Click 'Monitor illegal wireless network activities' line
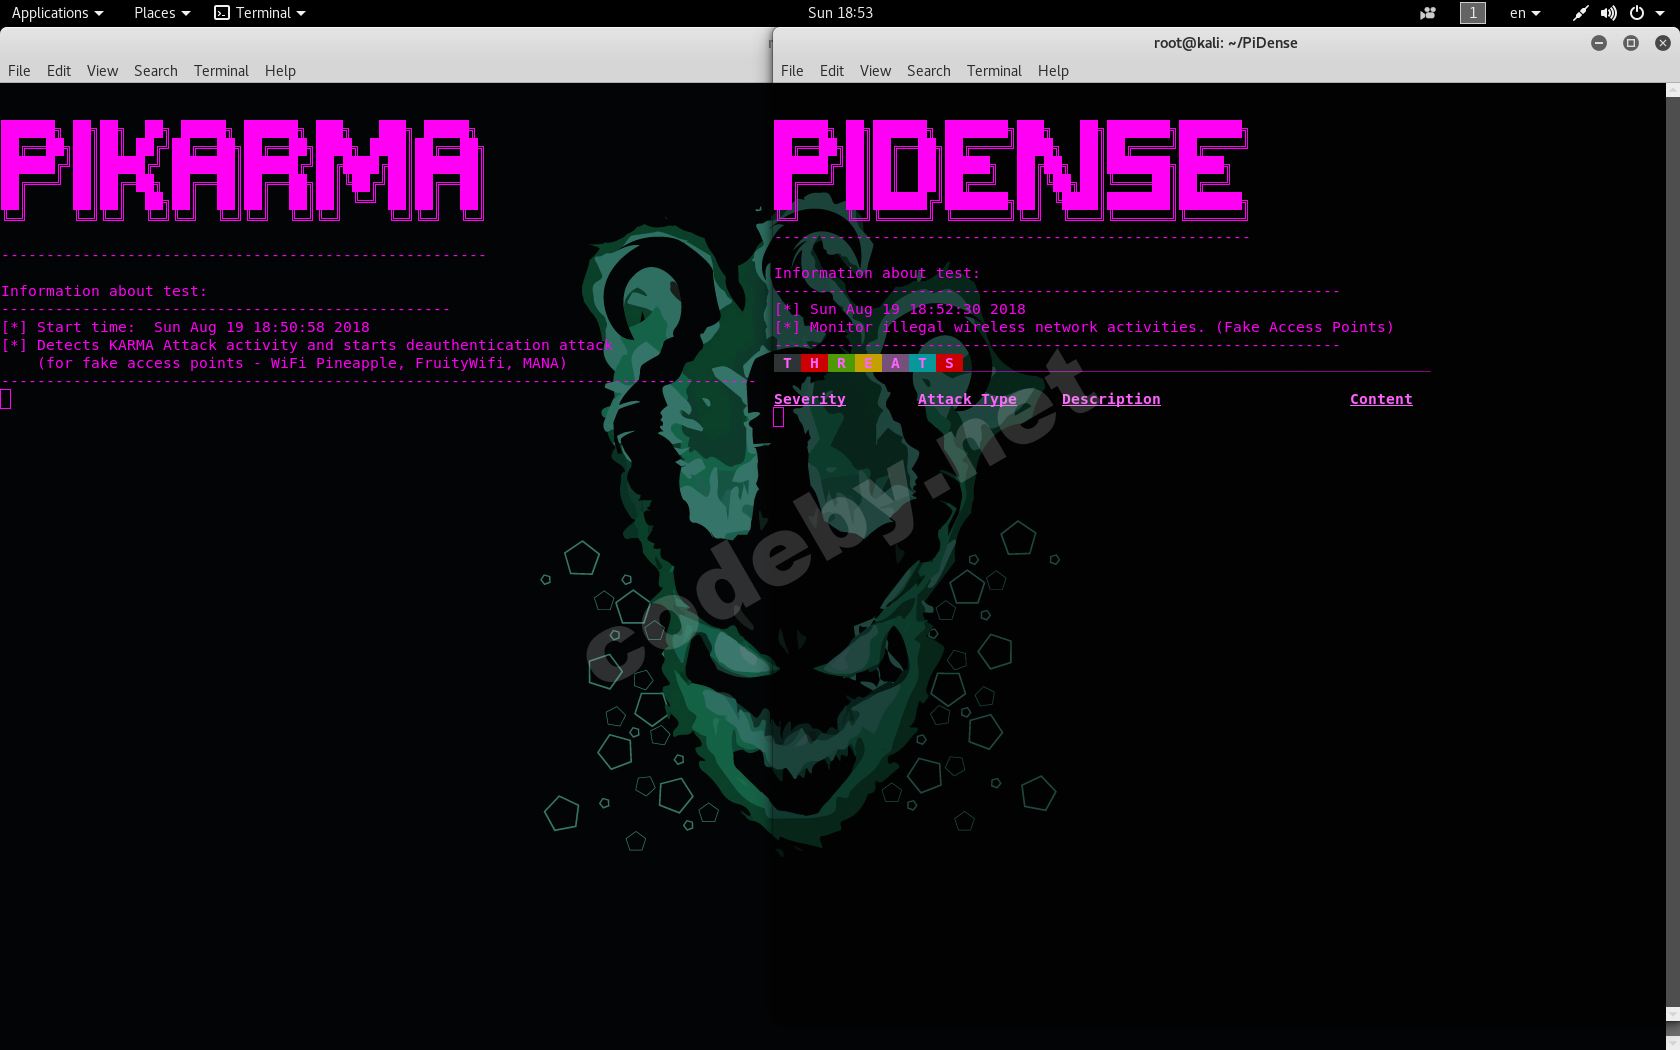 pos(1084,327)
